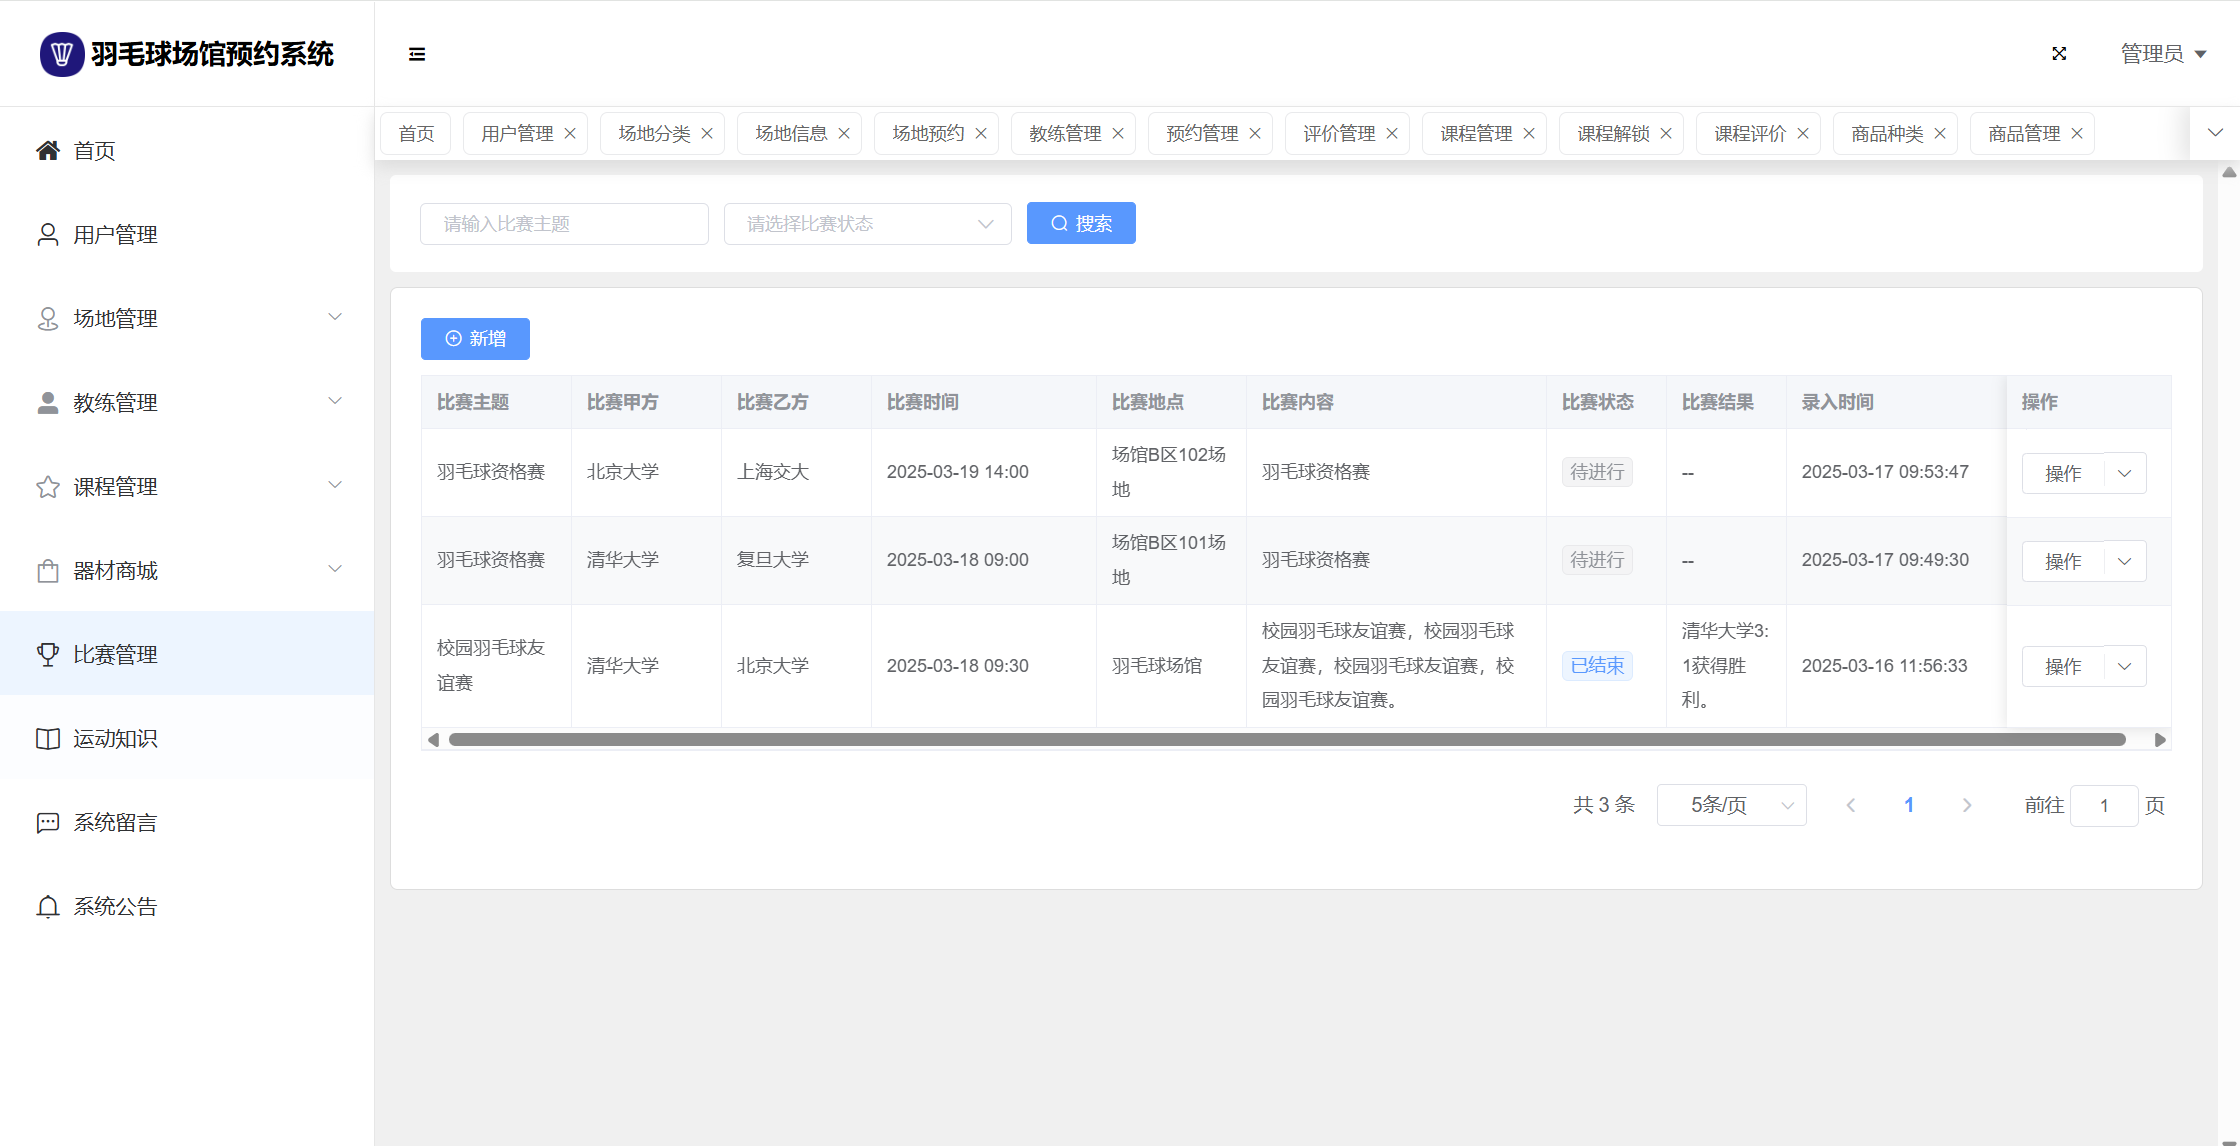Click the trophy icon for 比赛管理
The width and height of the screenshot is (2240, 1146).
click(x=48, y=655)
